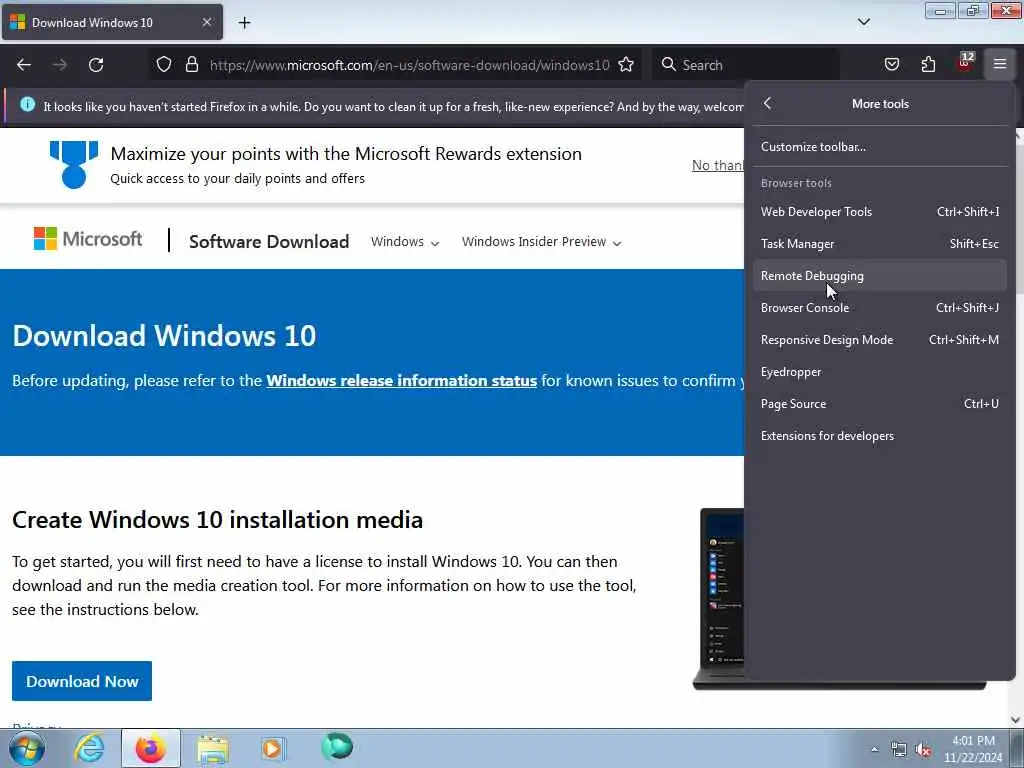1024x768 pixels.
Task: Click the Microsoft logo
Action: (x=88, y=239)
